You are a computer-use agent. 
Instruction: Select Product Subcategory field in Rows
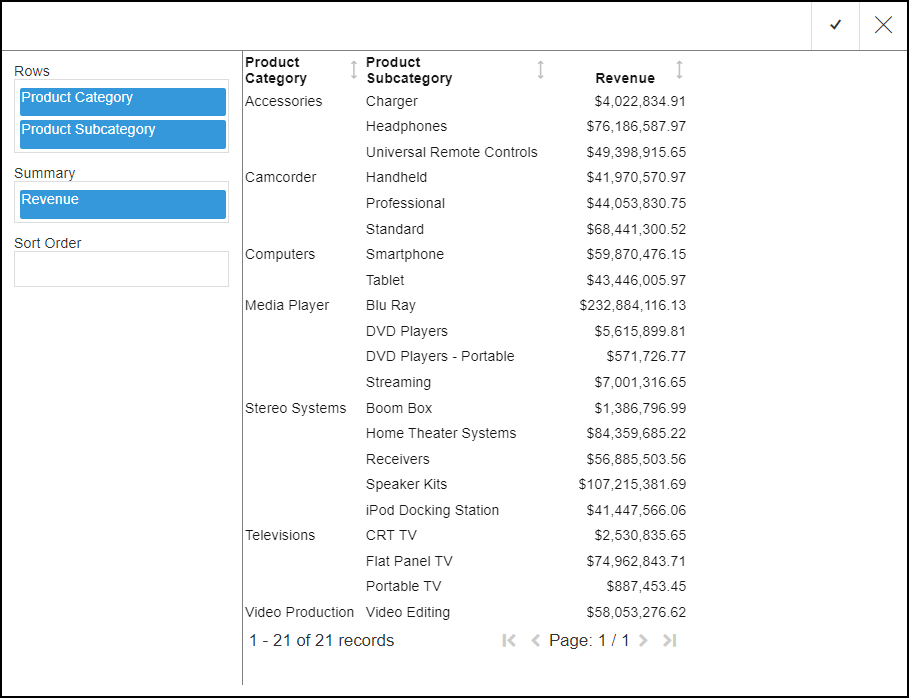click(123, 134)
